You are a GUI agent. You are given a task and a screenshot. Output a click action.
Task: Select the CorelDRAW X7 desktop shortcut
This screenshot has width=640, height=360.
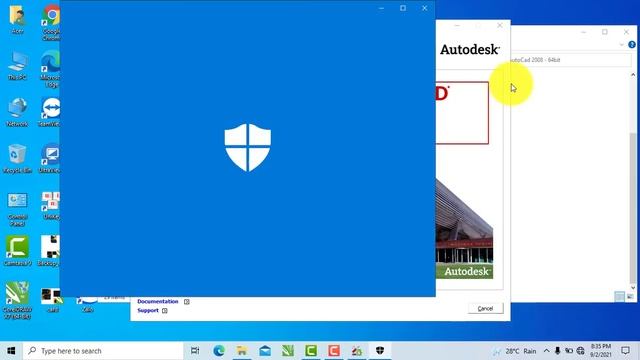click(17, 300)
